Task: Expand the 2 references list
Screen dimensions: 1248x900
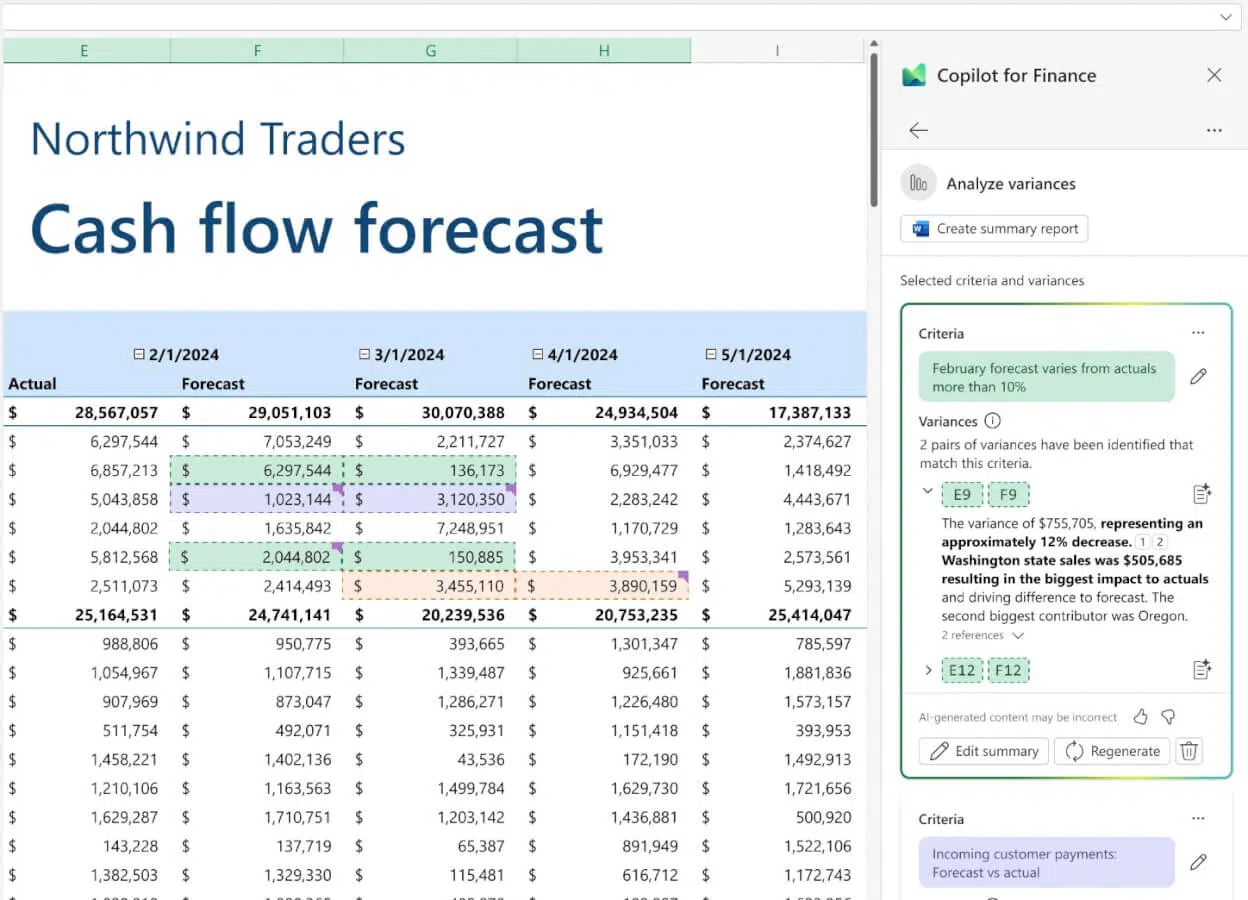Action: click(982, 635)
